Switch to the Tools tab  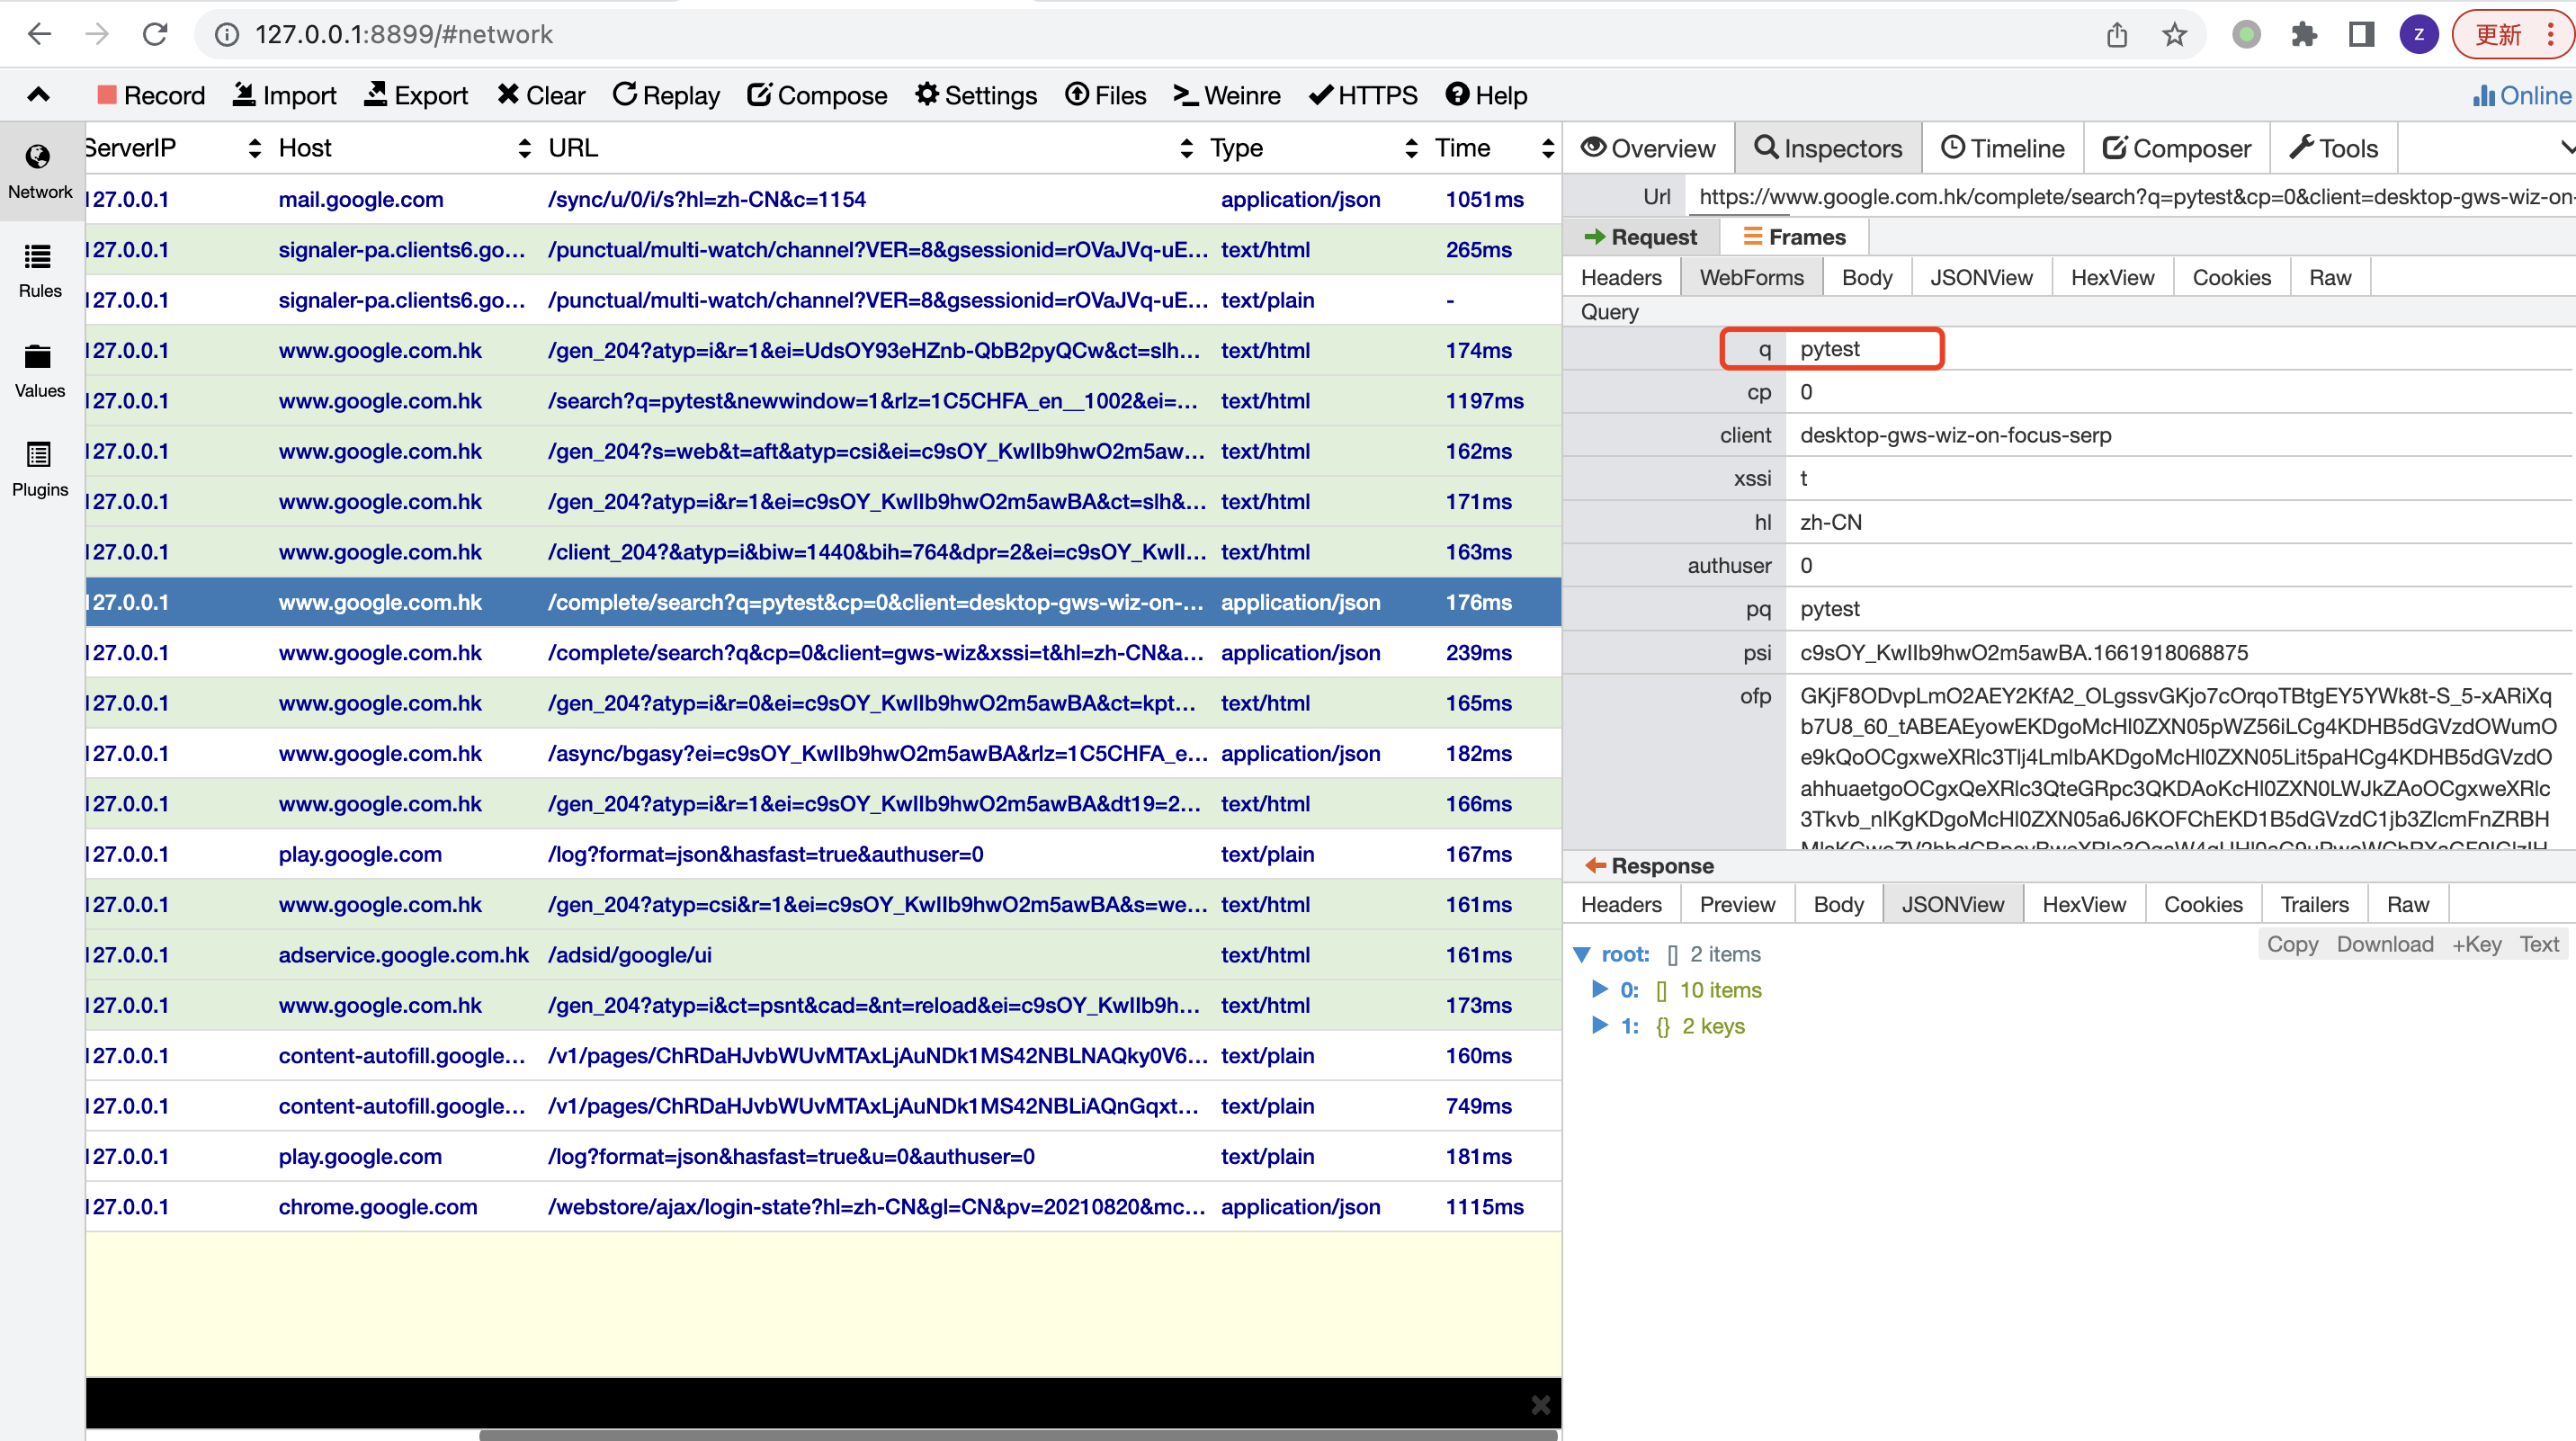tap(2334, 148)
